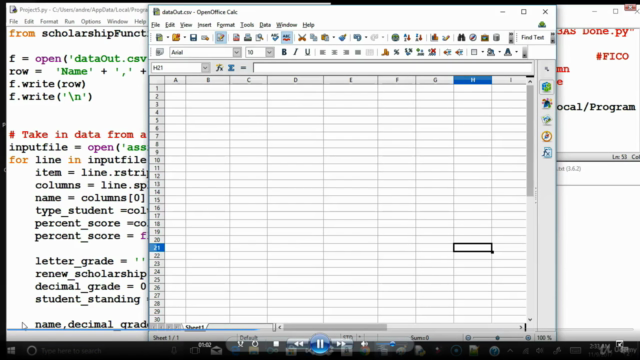640x360 pixels.
Task: Center cell text horizontally
Action: click(334, 52)
